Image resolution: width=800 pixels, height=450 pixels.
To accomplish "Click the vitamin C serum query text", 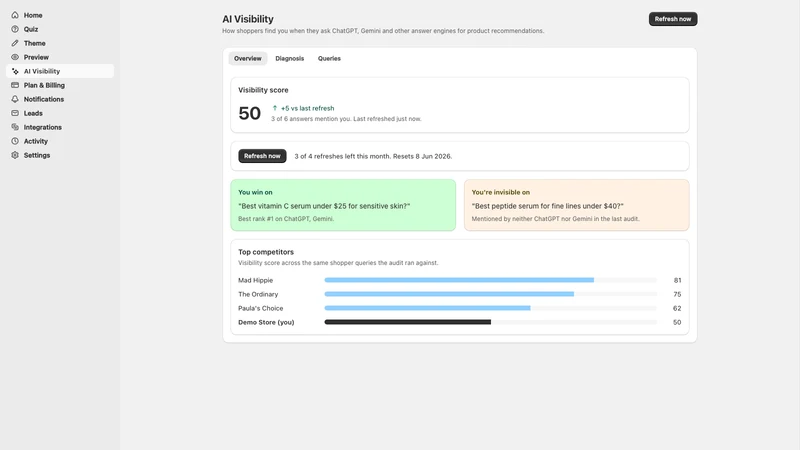I will pos(324,206).
